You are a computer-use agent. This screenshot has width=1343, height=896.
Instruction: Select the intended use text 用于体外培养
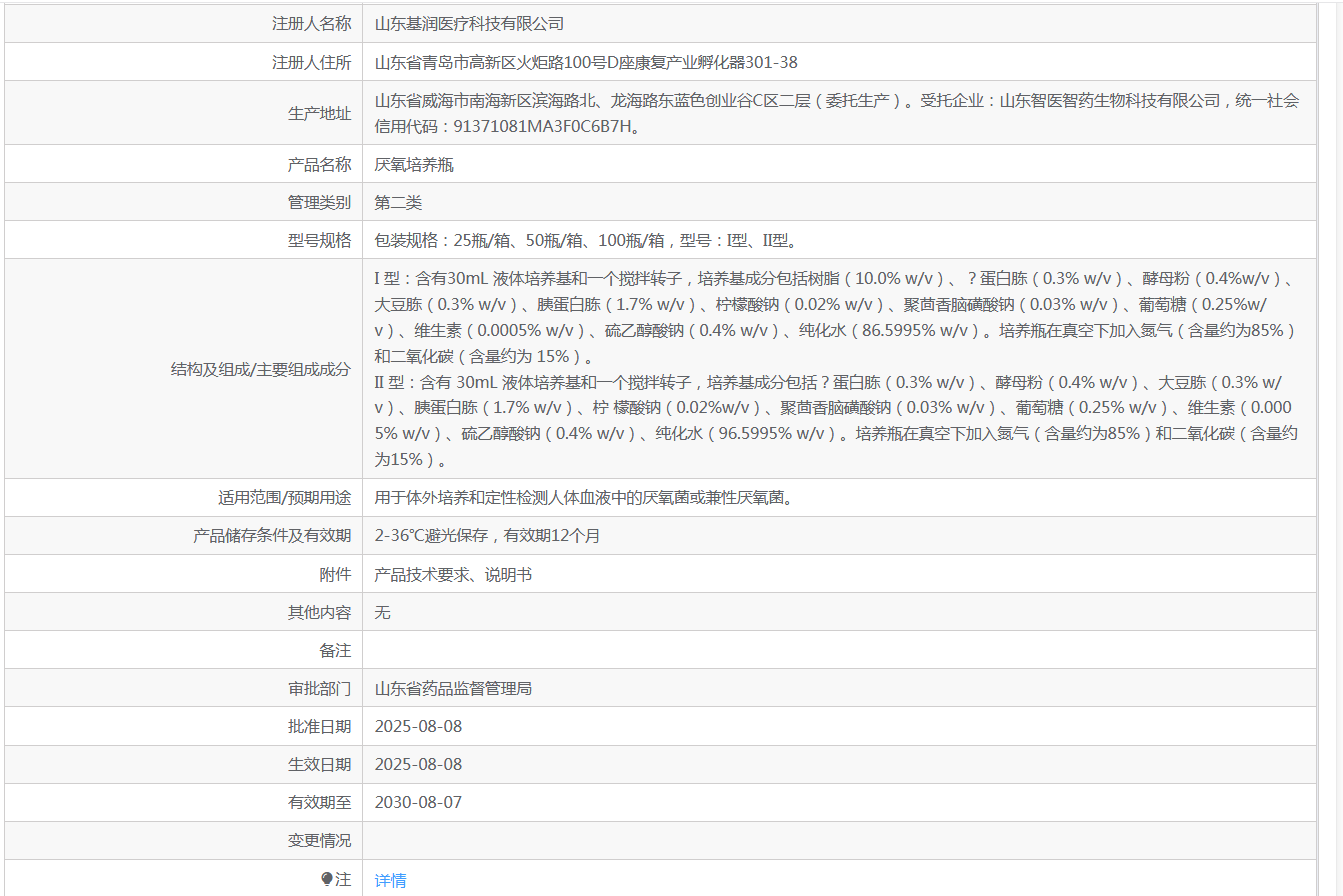click(x=584, y=498)
